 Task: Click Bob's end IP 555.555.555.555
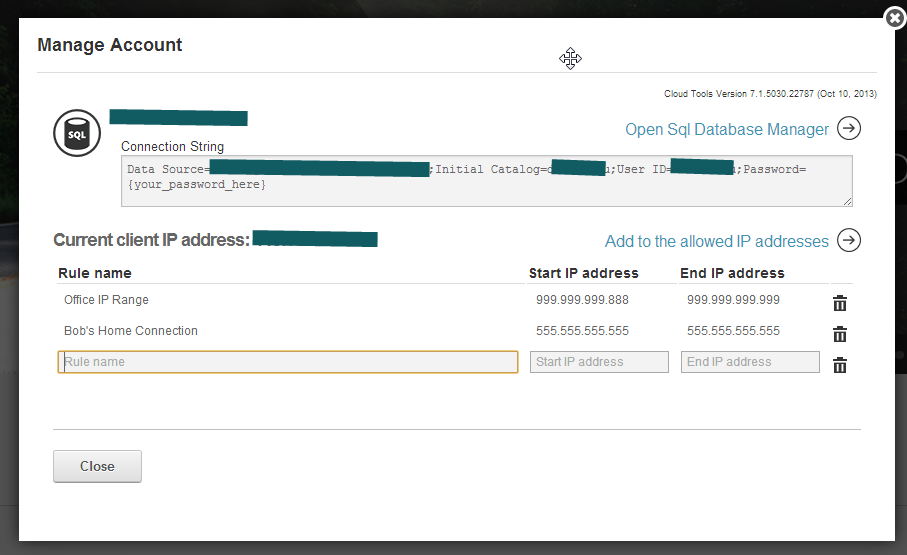pyautogui.click(x=733, y=331)
